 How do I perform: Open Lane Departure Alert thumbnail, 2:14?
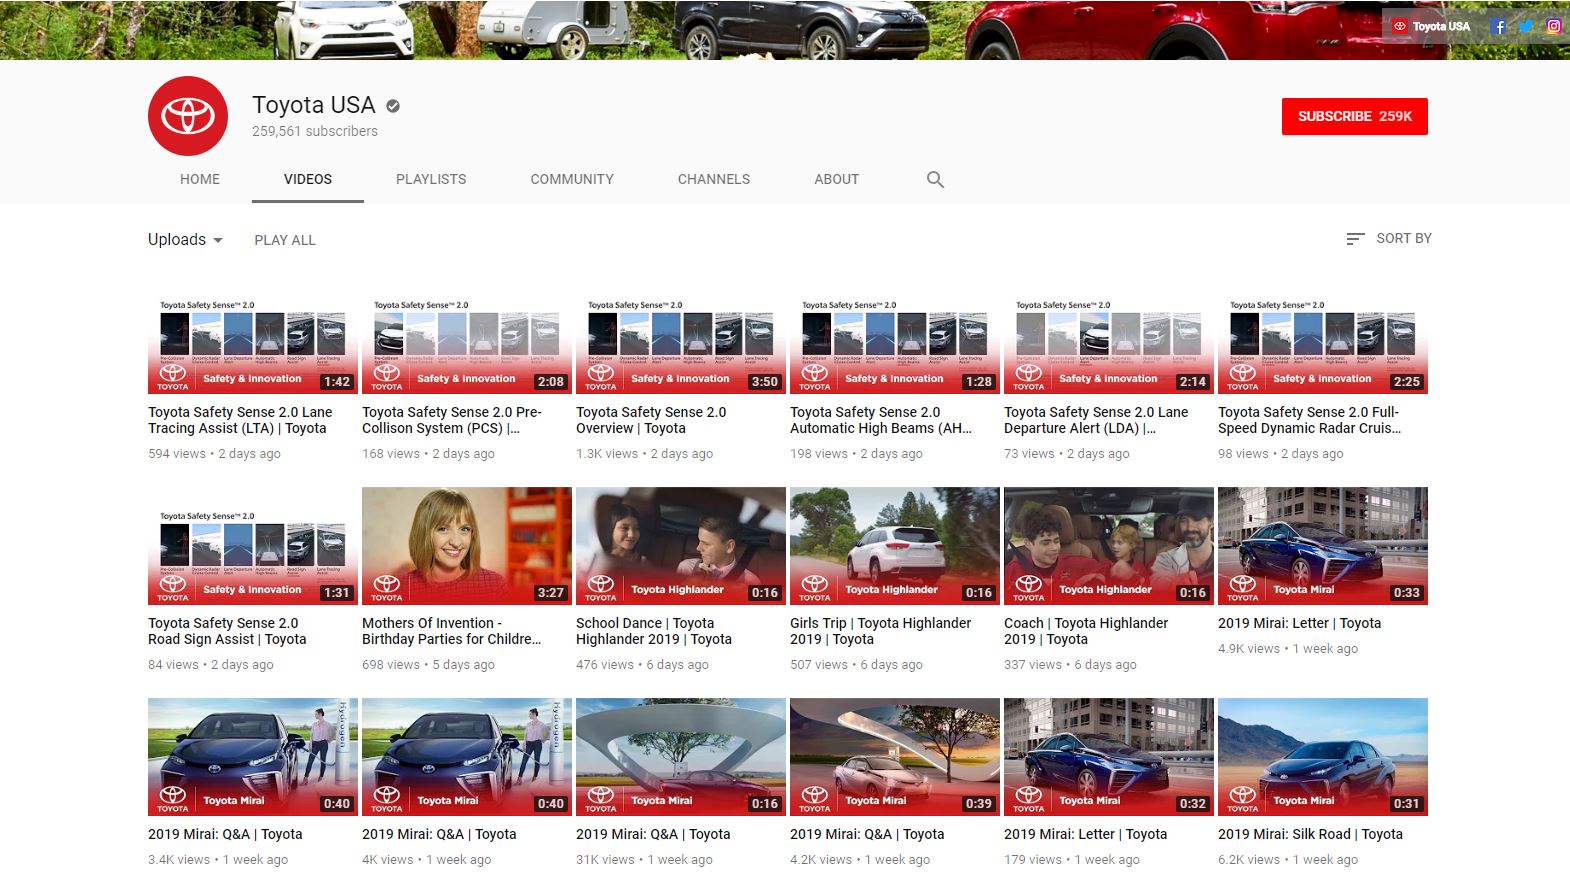click(x=1109, y=335)
